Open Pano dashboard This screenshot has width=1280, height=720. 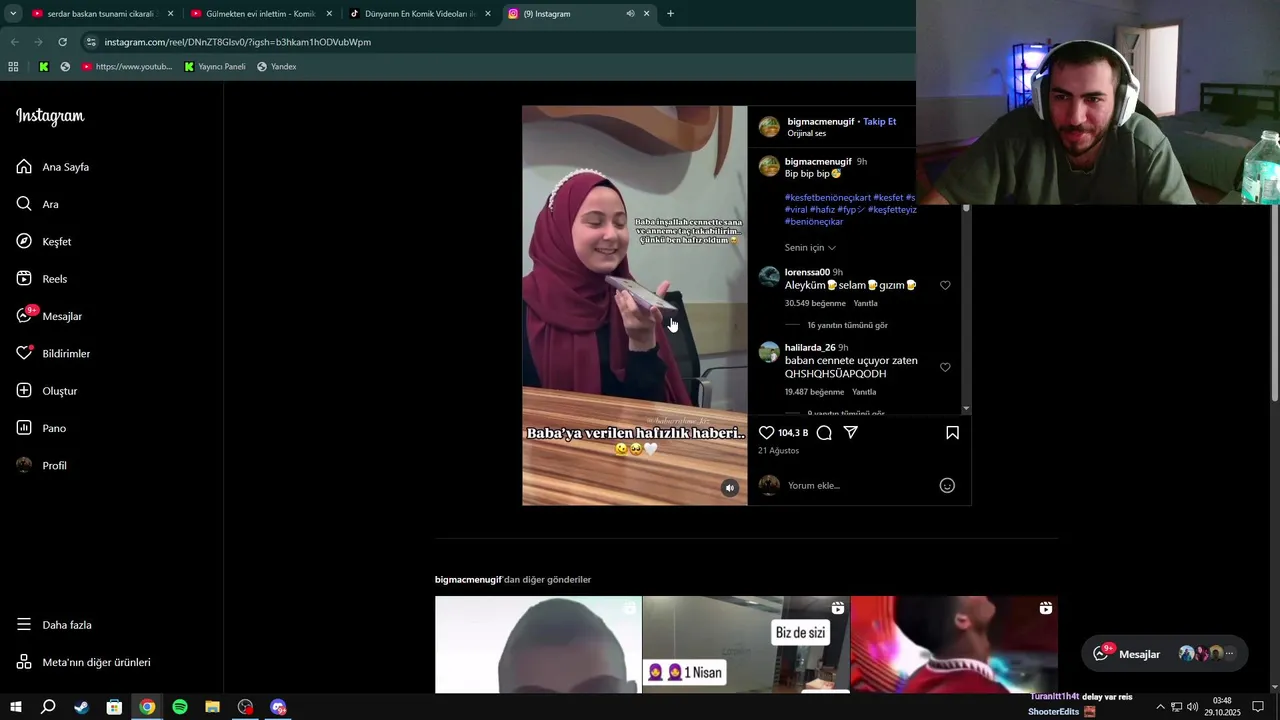[41, 428]
